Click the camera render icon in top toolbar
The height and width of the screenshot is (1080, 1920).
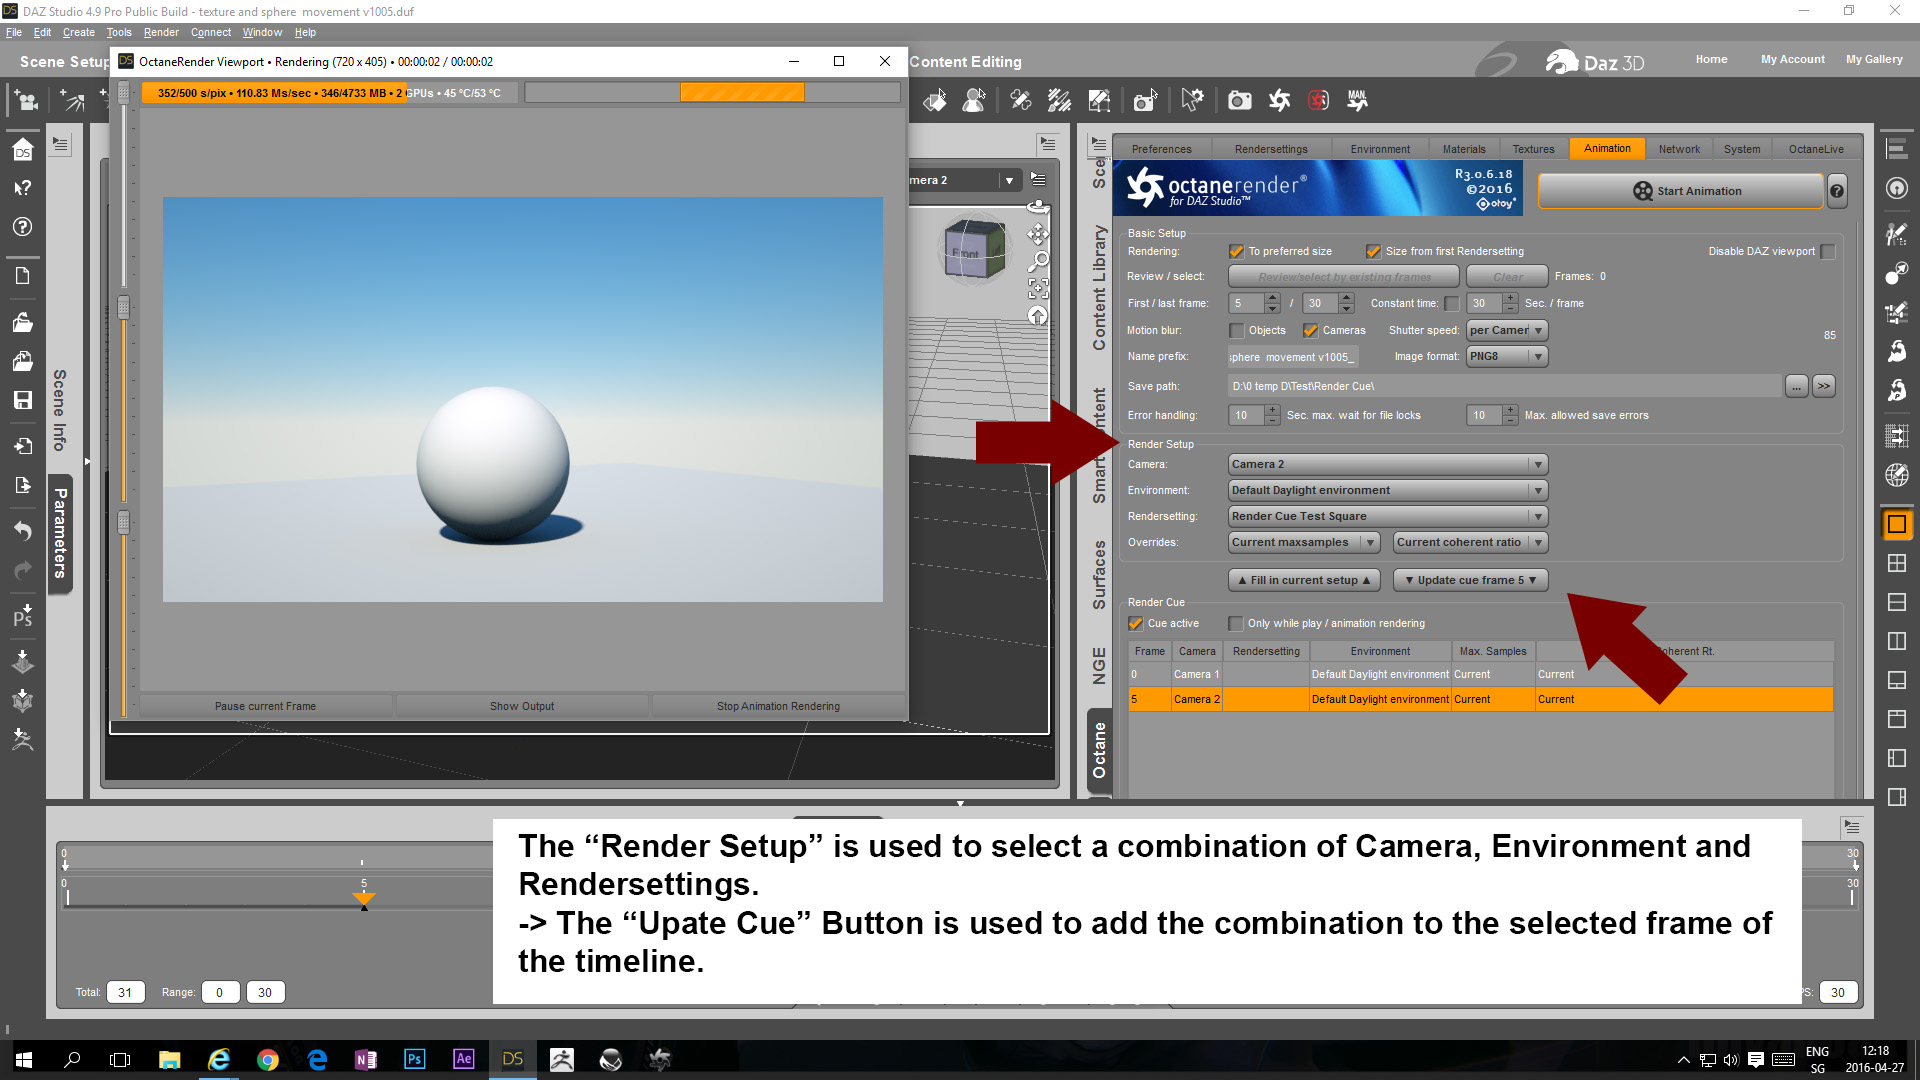1239,100
